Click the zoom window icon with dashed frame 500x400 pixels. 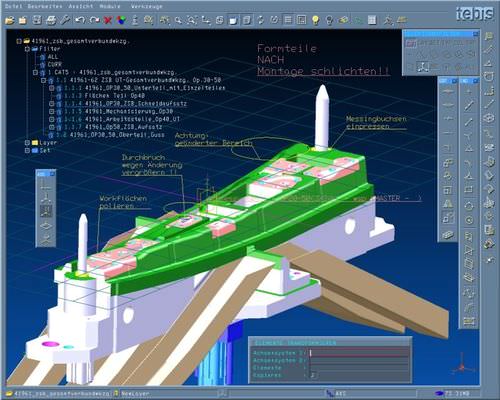[x=192, y=20]
